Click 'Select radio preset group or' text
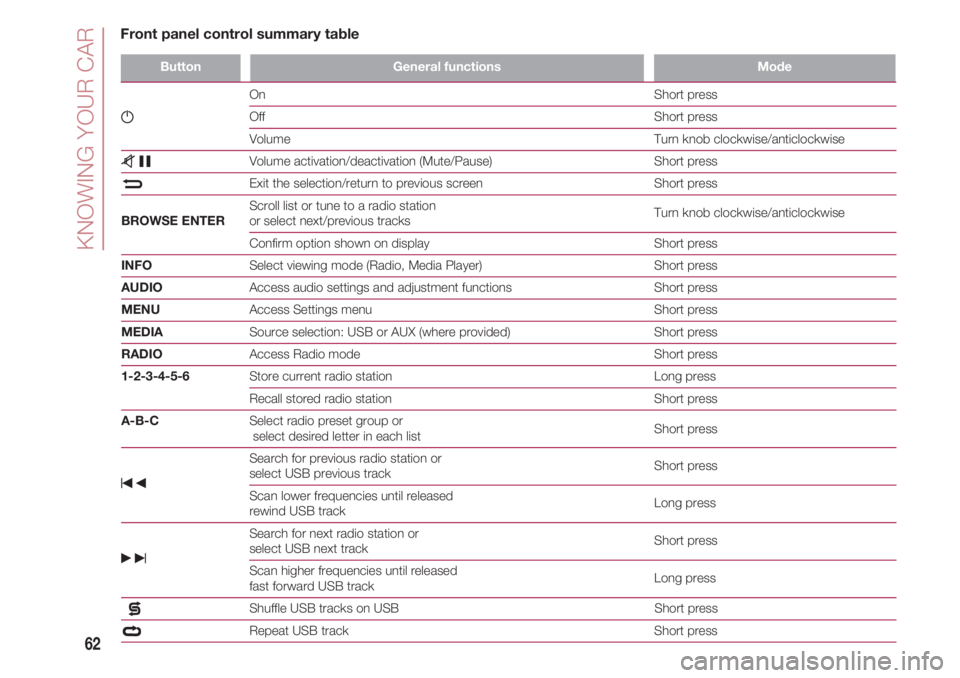Viewport: 960px width, 678px height. [326, 421]
